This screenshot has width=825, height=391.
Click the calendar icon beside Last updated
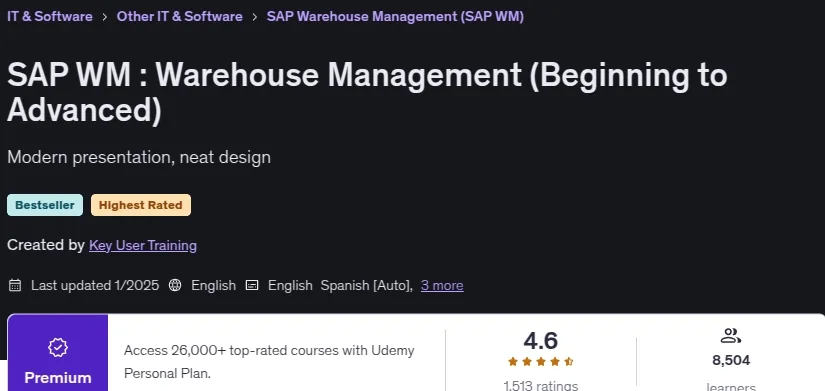coord(15,285)
